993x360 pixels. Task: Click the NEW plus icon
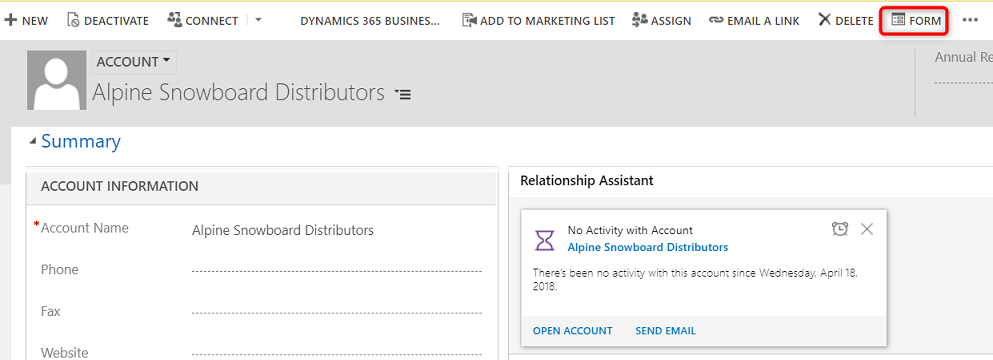(x=10, y=20)
